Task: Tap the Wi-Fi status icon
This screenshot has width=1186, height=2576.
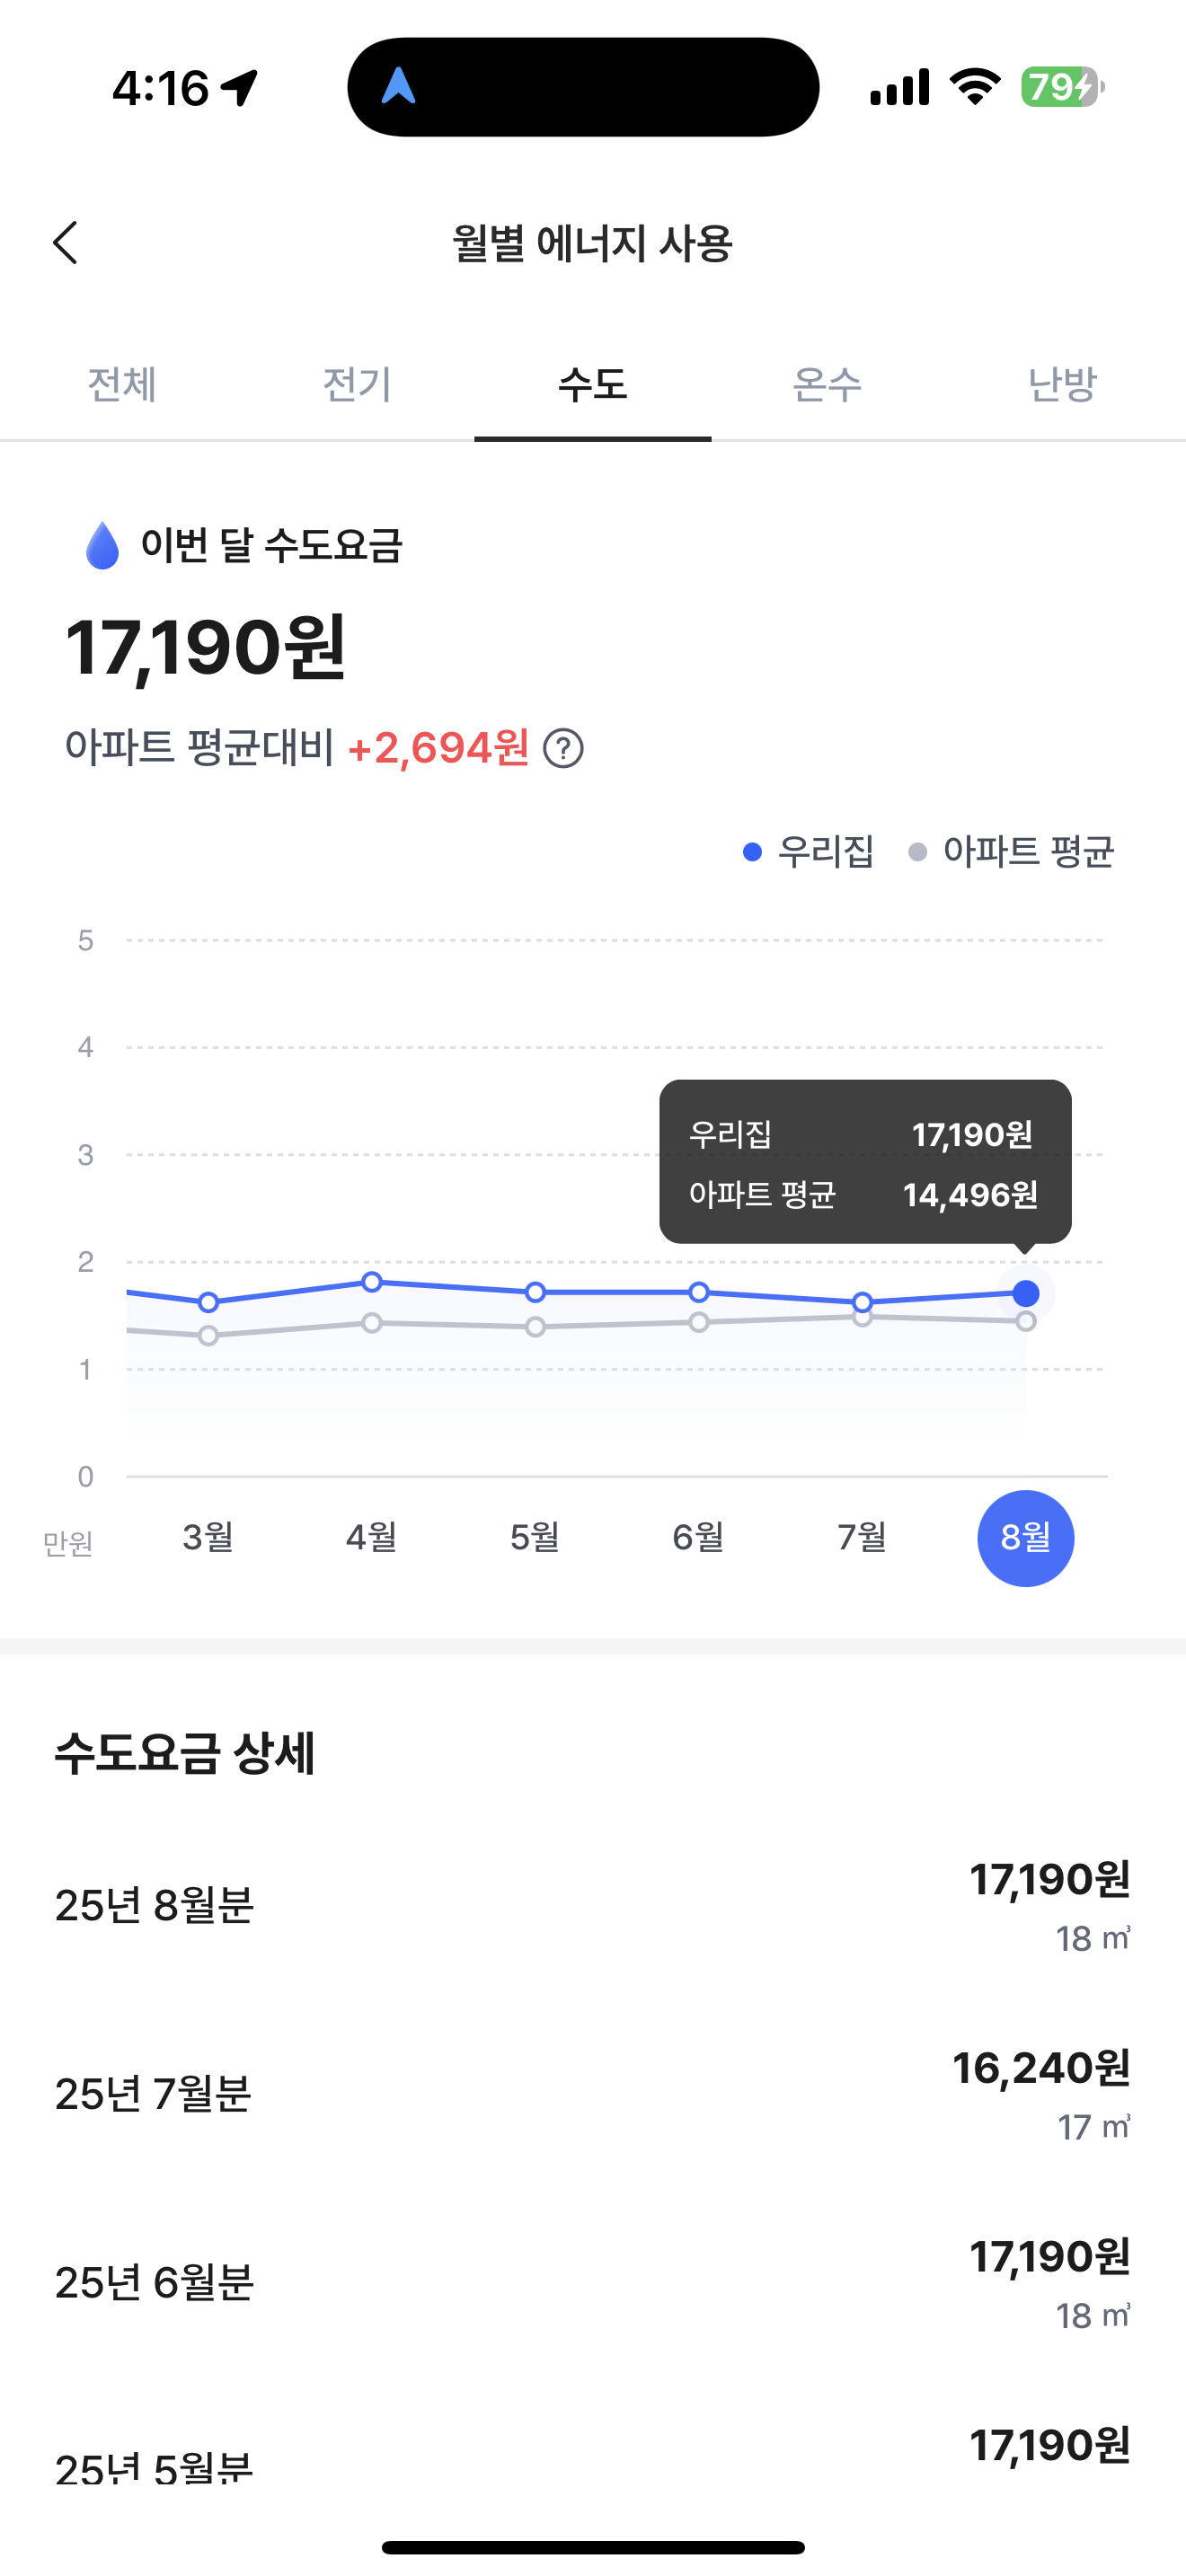Action: [975, 87]
